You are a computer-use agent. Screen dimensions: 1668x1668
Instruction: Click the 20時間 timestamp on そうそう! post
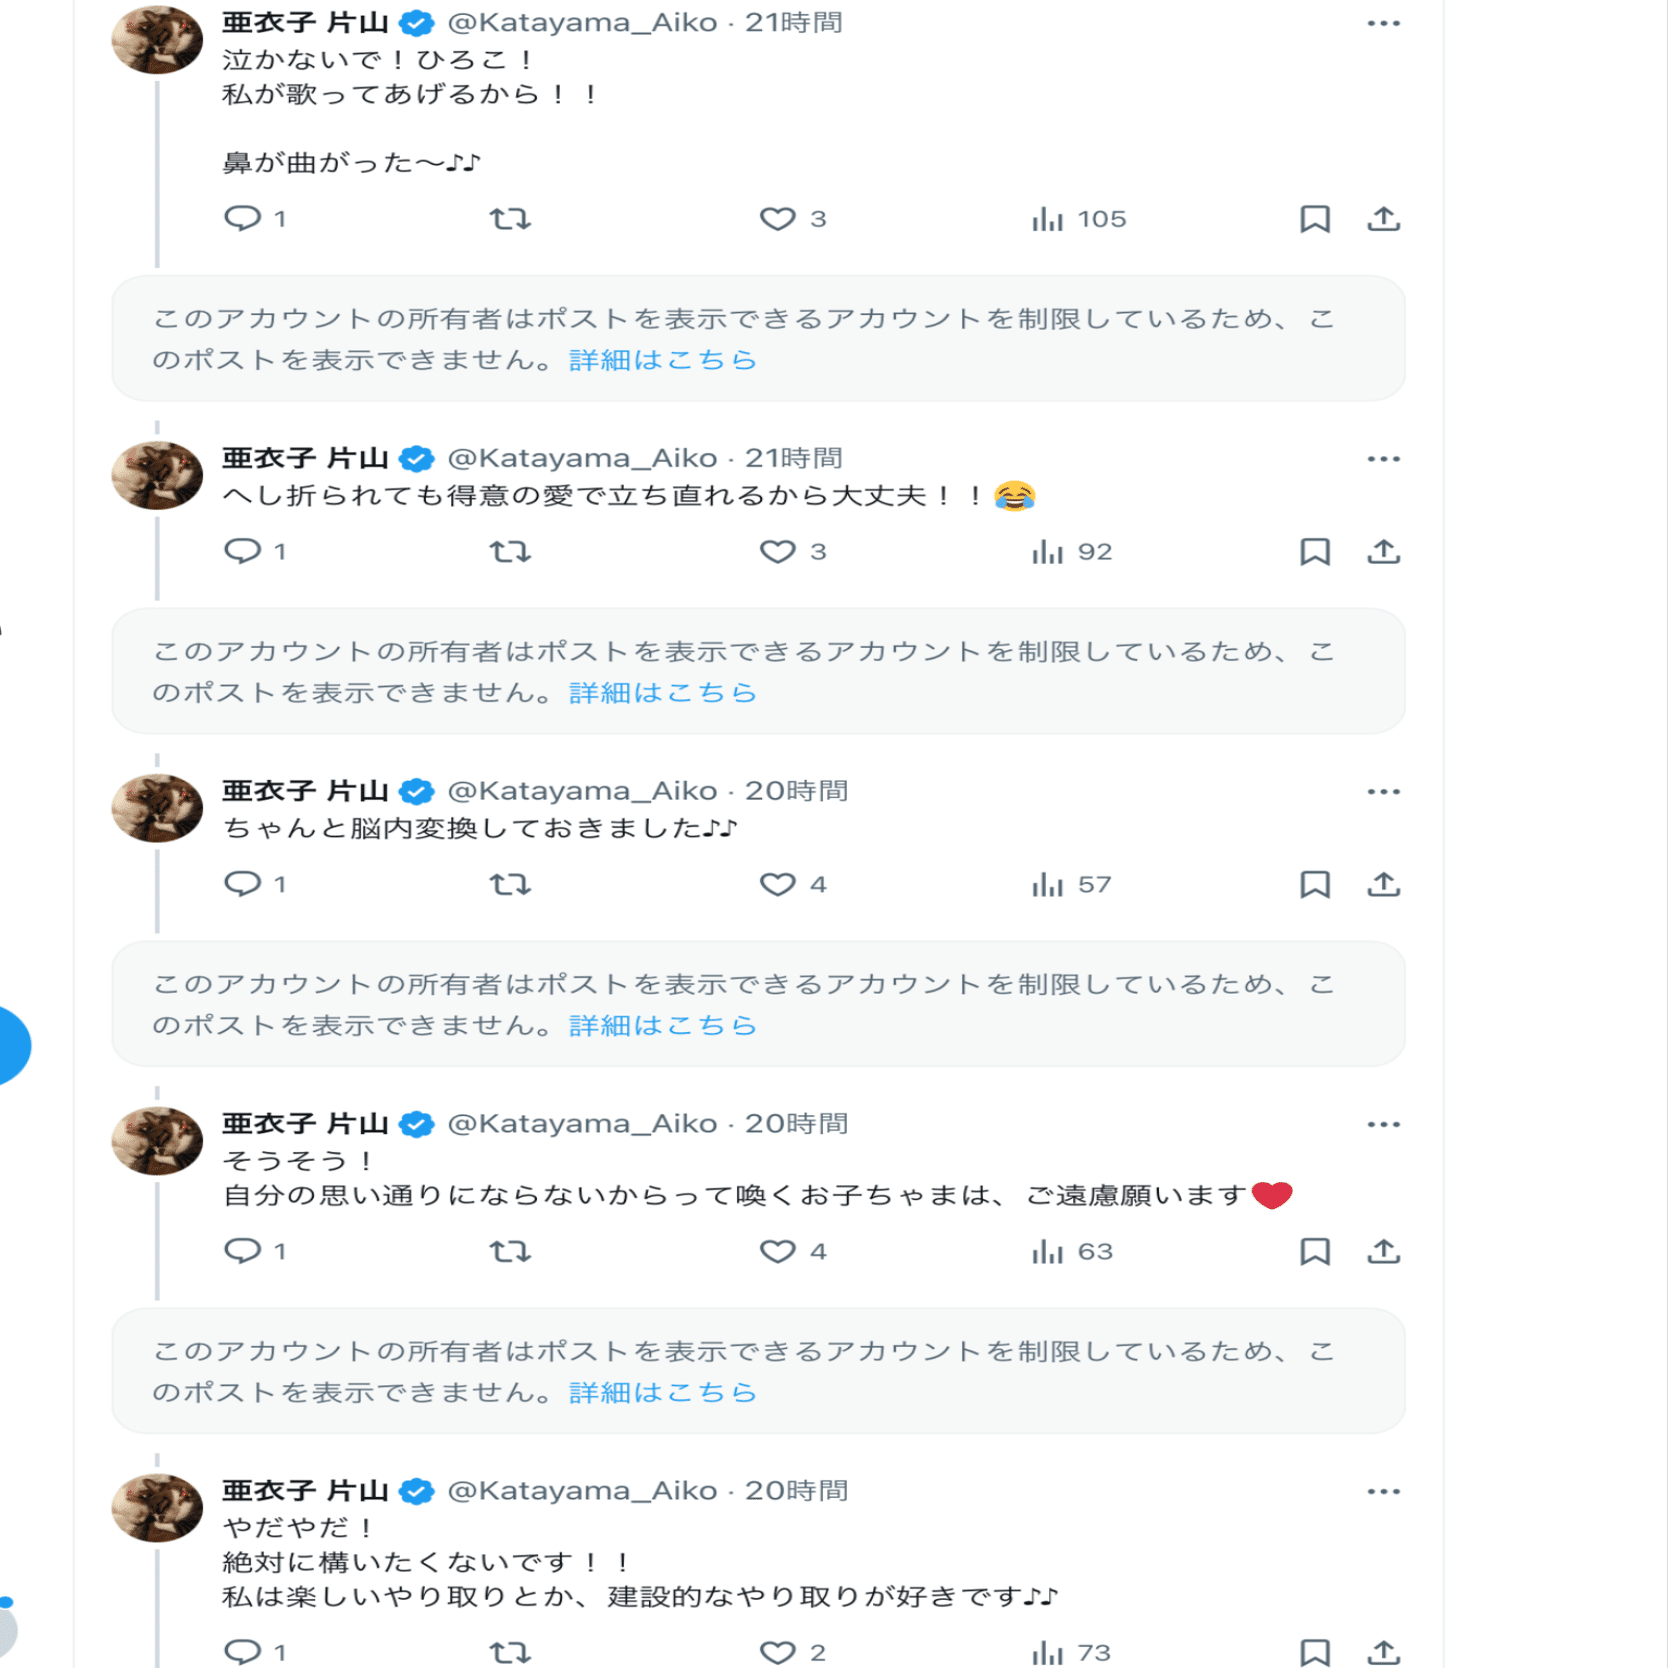pyautogui.click(x=796, y=1124)
